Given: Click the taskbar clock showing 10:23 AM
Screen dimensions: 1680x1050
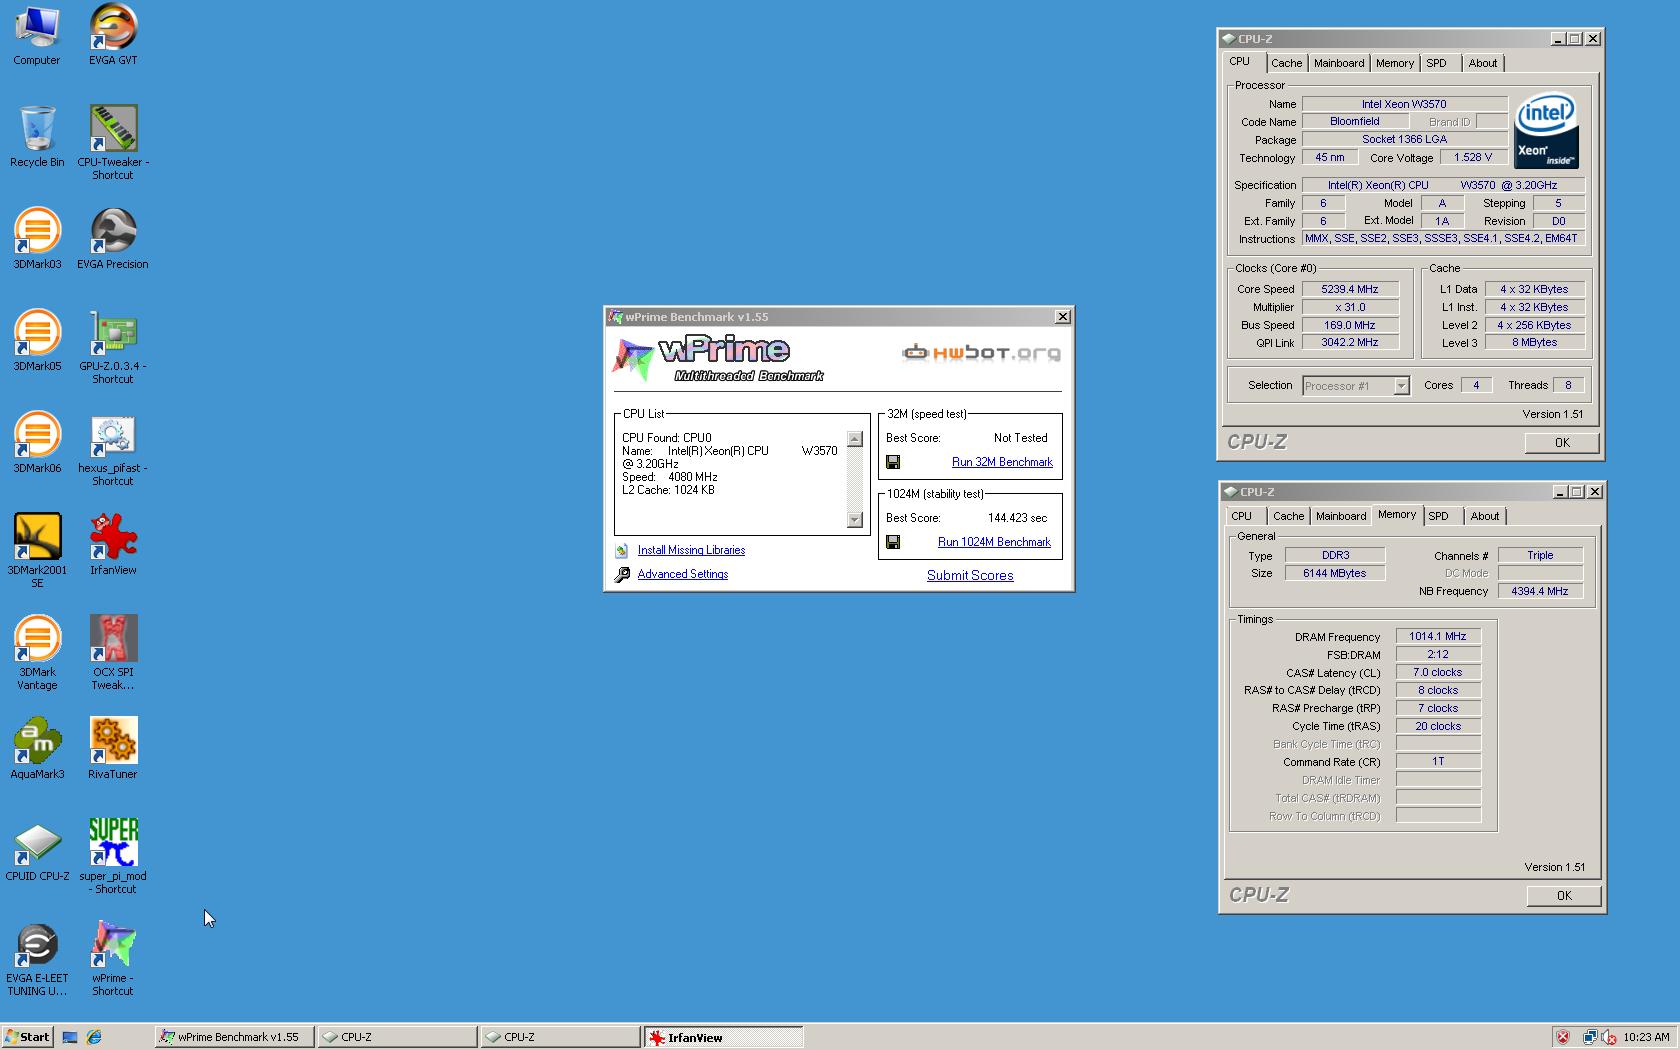Looking at the screenshot, I should (x=1646, y=1037).
